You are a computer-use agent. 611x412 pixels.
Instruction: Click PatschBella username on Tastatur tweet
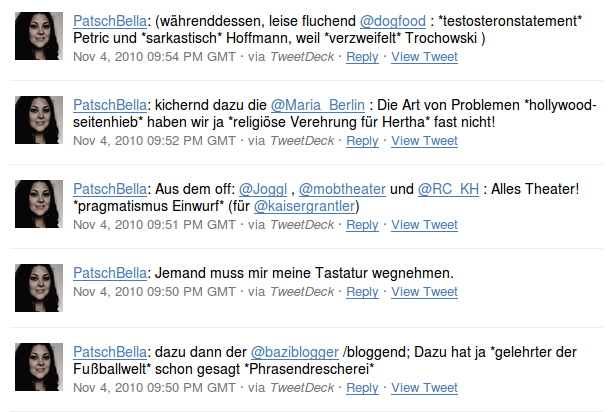110,273
